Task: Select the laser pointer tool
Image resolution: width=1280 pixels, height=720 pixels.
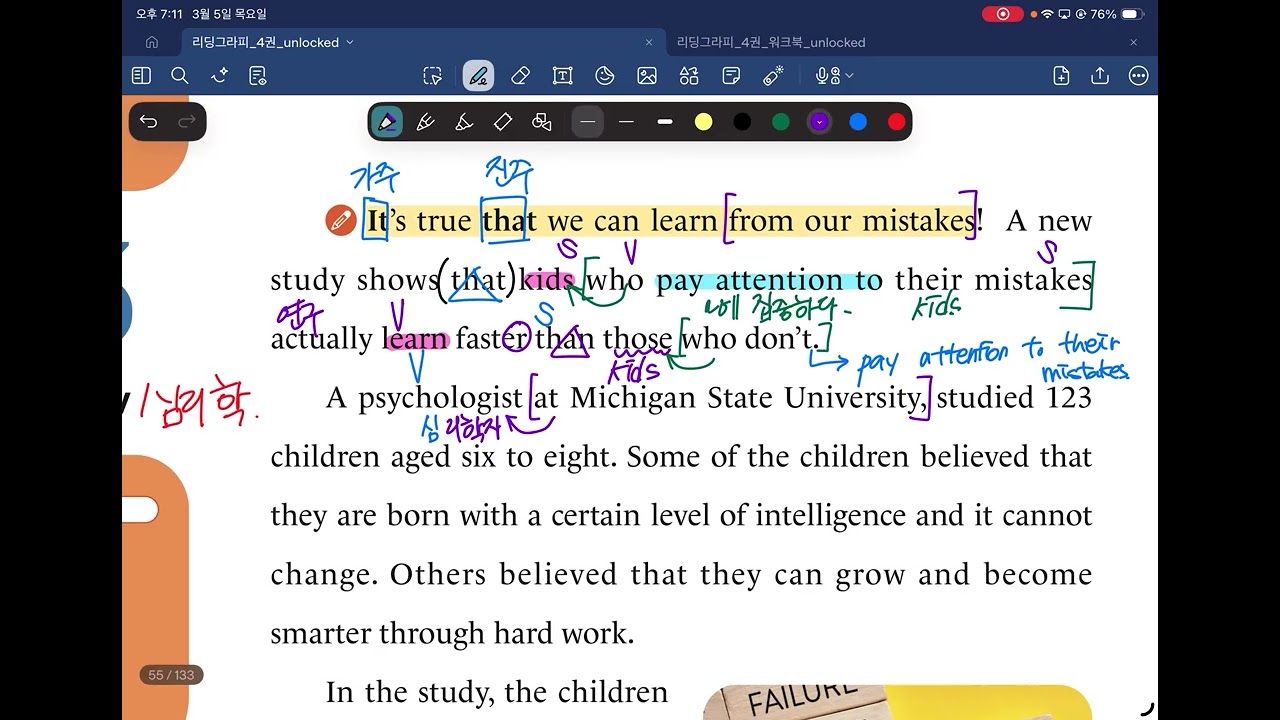Action: point(773,76)
